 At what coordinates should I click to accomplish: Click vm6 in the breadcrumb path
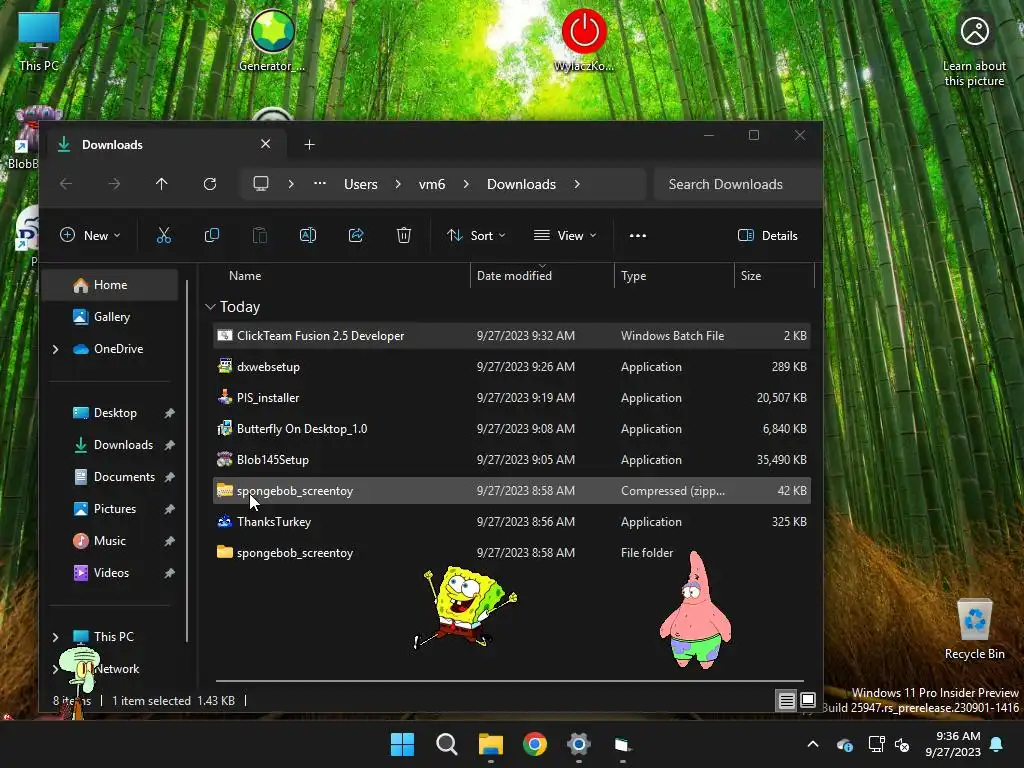432,184
